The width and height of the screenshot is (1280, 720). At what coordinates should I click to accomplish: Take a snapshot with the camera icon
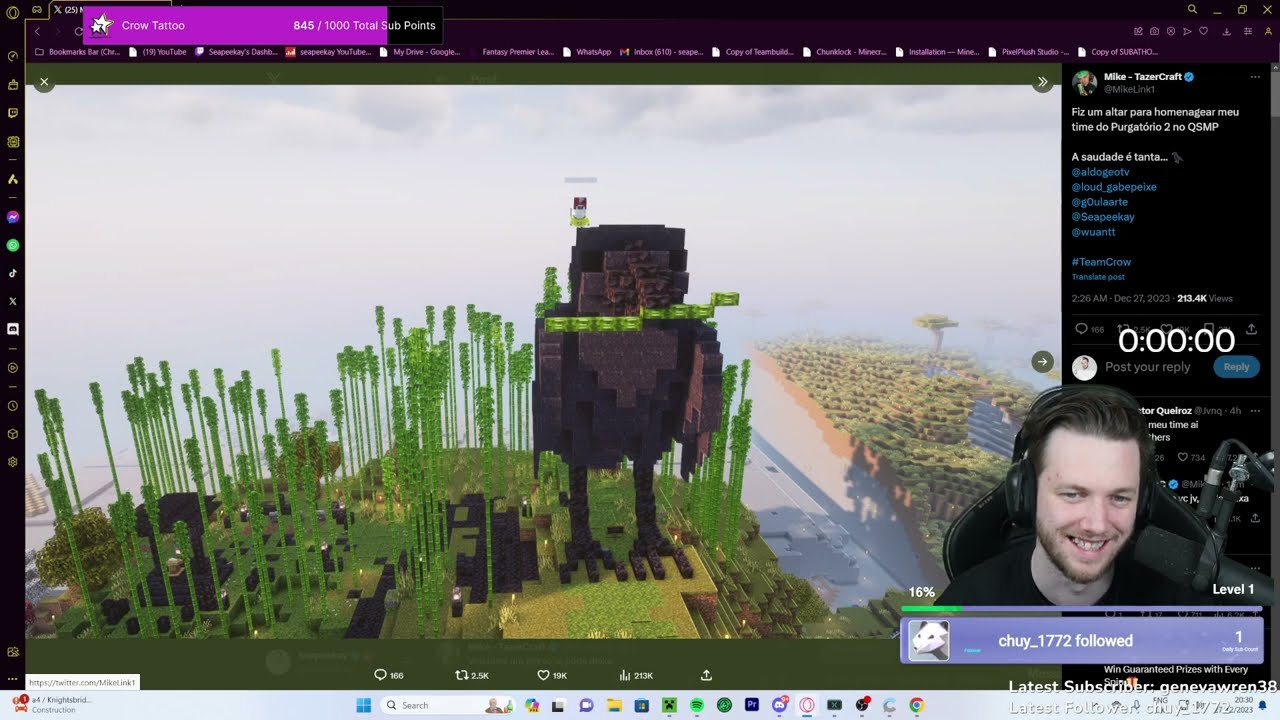click(1155, 31)
